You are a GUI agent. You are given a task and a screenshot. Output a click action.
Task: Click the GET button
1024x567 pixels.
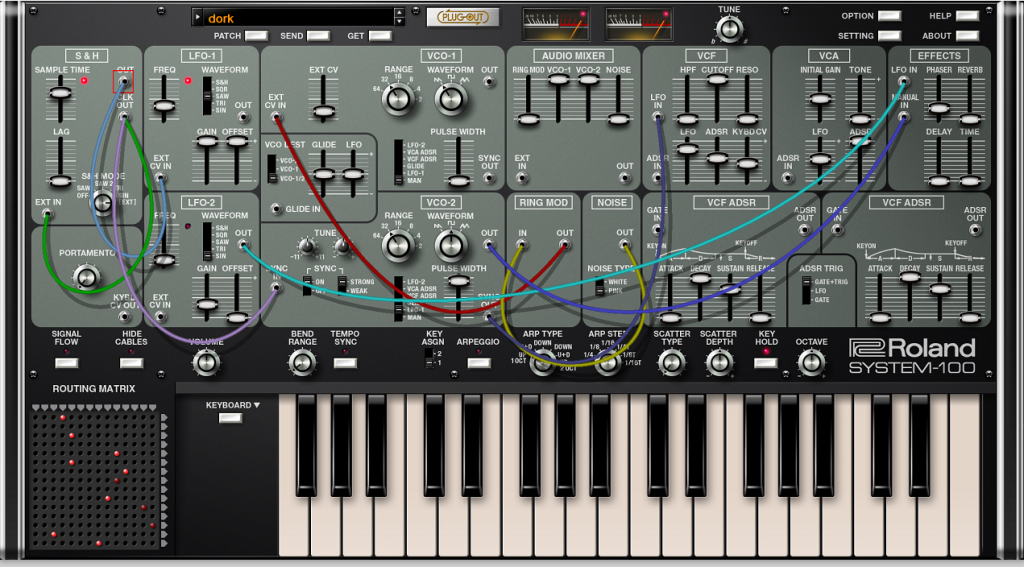coord(380,36)
